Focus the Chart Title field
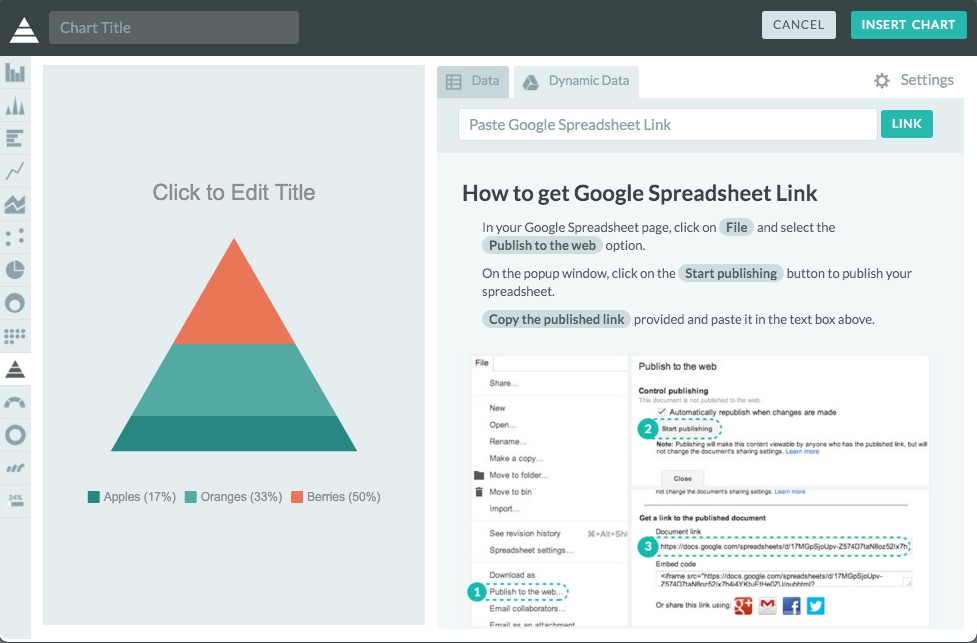The image size is (977, 643). [174, 27]
